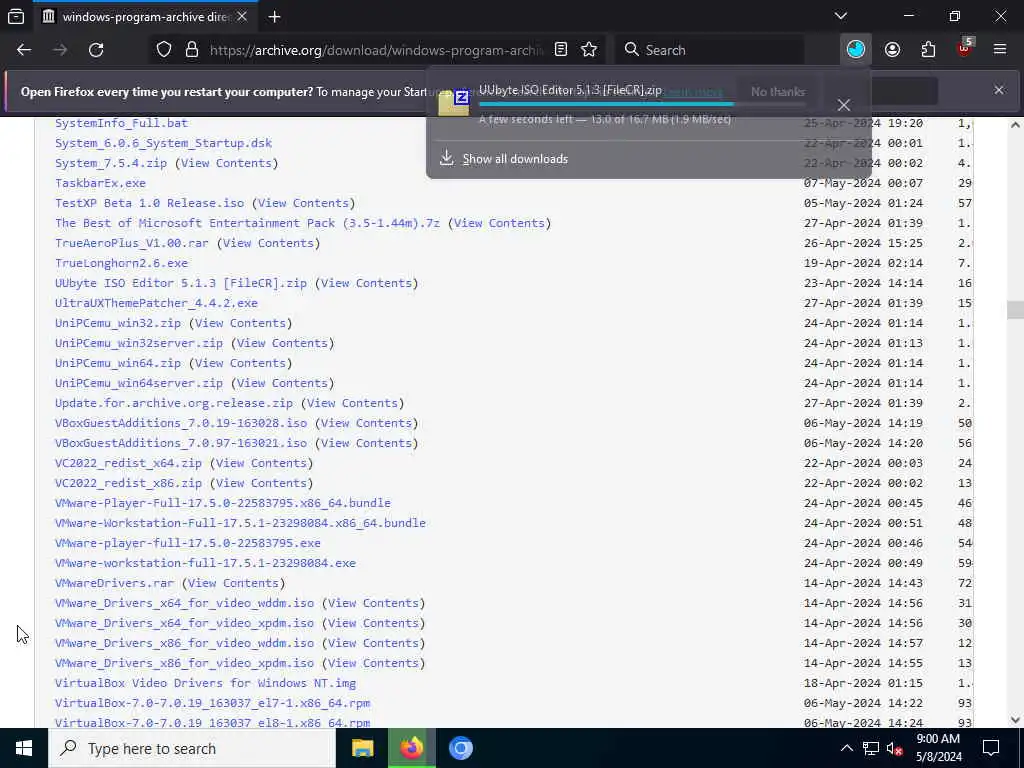Open the tracking protection shield icon

(164, 50)
